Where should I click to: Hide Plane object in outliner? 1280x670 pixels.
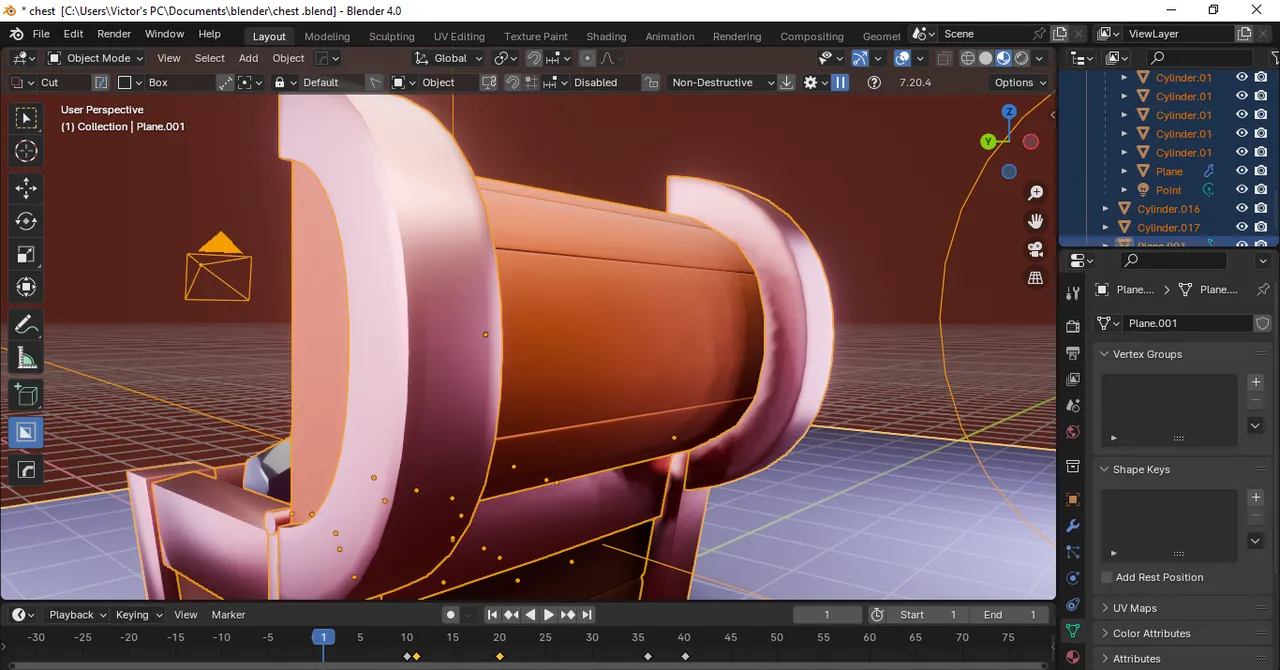[1242, 171]
